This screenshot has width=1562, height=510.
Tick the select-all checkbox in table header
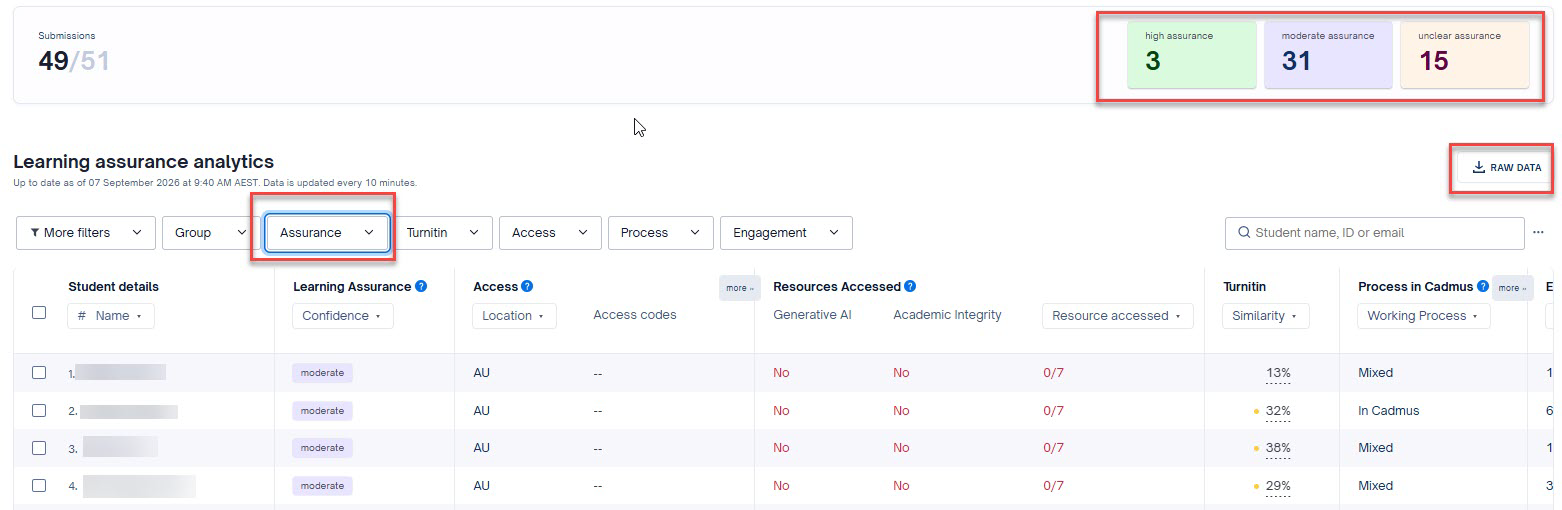(39, 312)
